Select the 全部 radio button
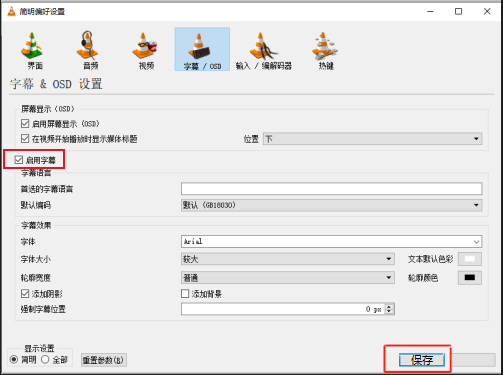The height and width of the screenshot is (375, 503). tap(45, 360)
